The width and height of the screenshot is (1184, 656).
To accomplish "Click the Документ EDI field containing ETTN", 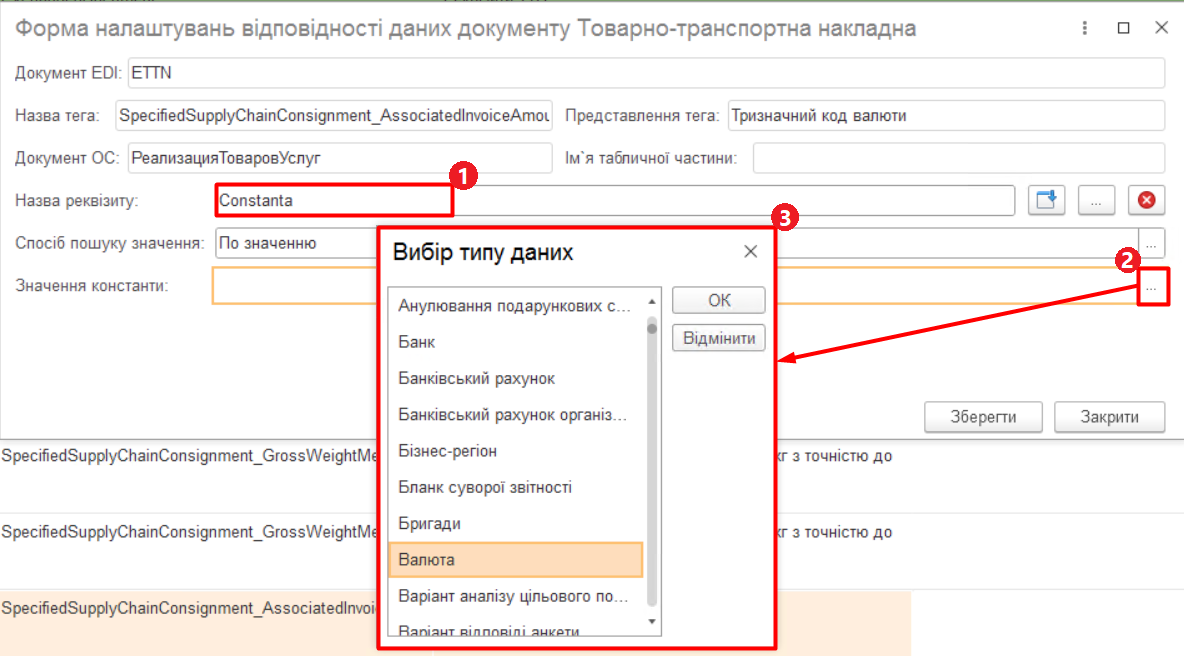I will tap(645, 73).
